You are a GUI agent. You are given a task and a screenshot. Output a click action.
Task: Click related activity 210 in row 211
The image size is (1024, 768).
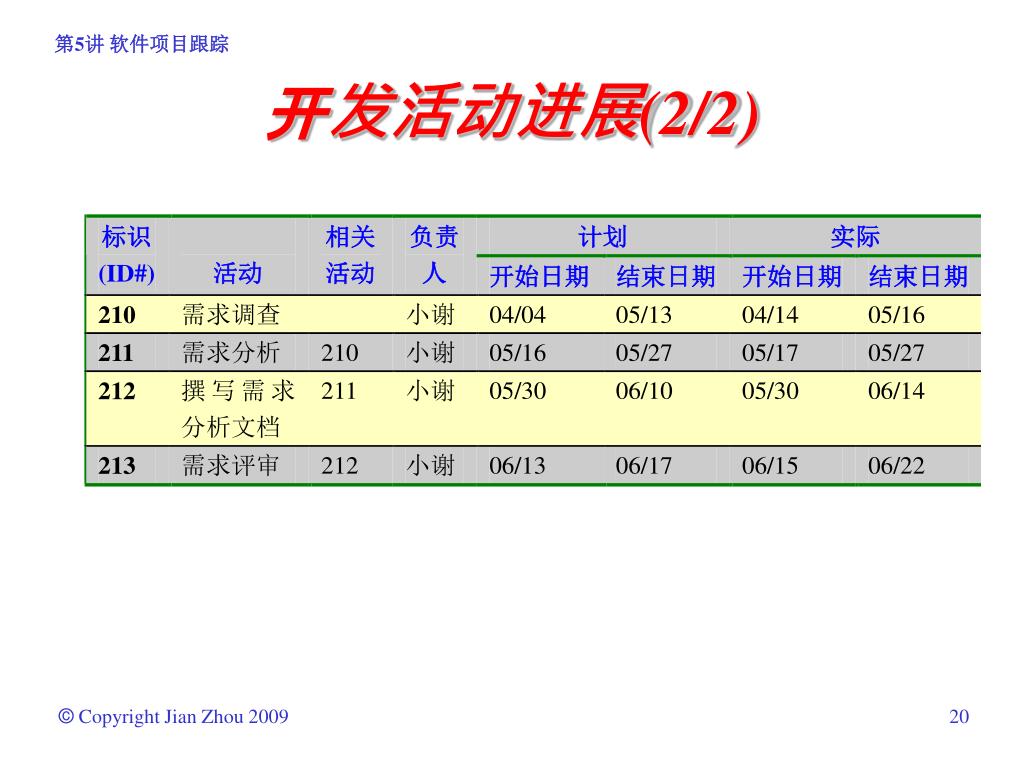click(340, 353)
